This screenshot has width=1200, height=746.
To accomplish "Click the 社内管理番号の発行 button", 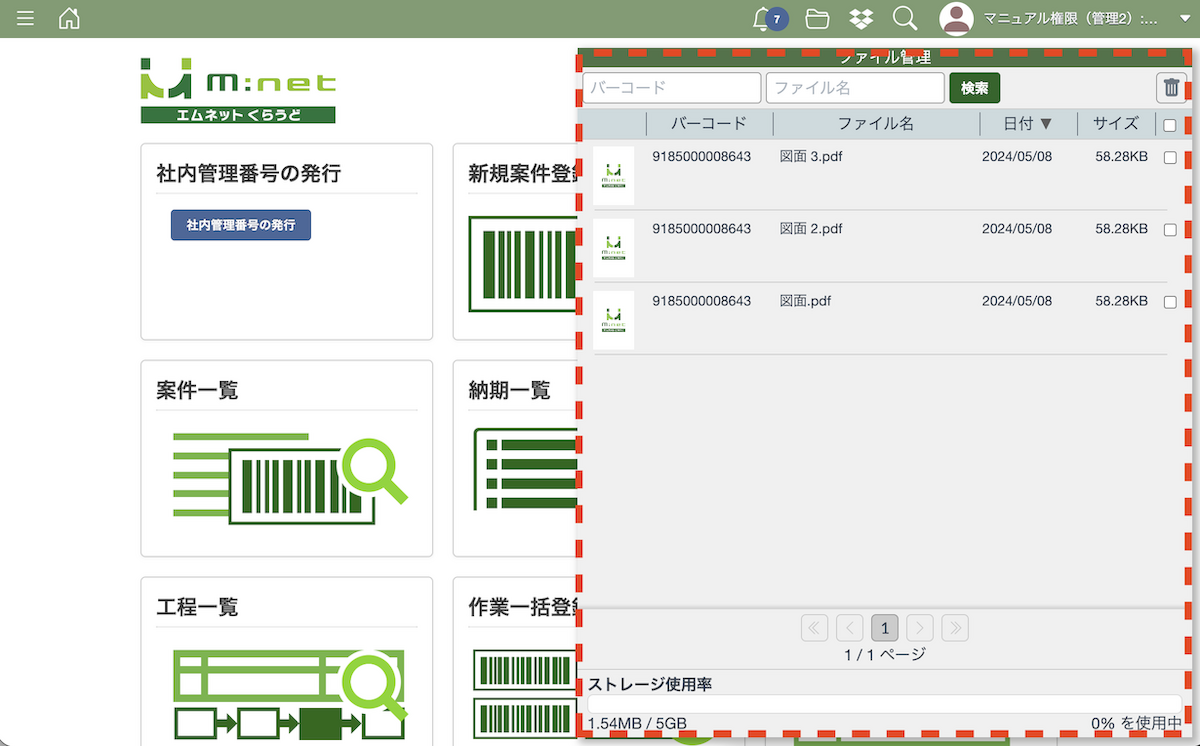I will (241, 225).
